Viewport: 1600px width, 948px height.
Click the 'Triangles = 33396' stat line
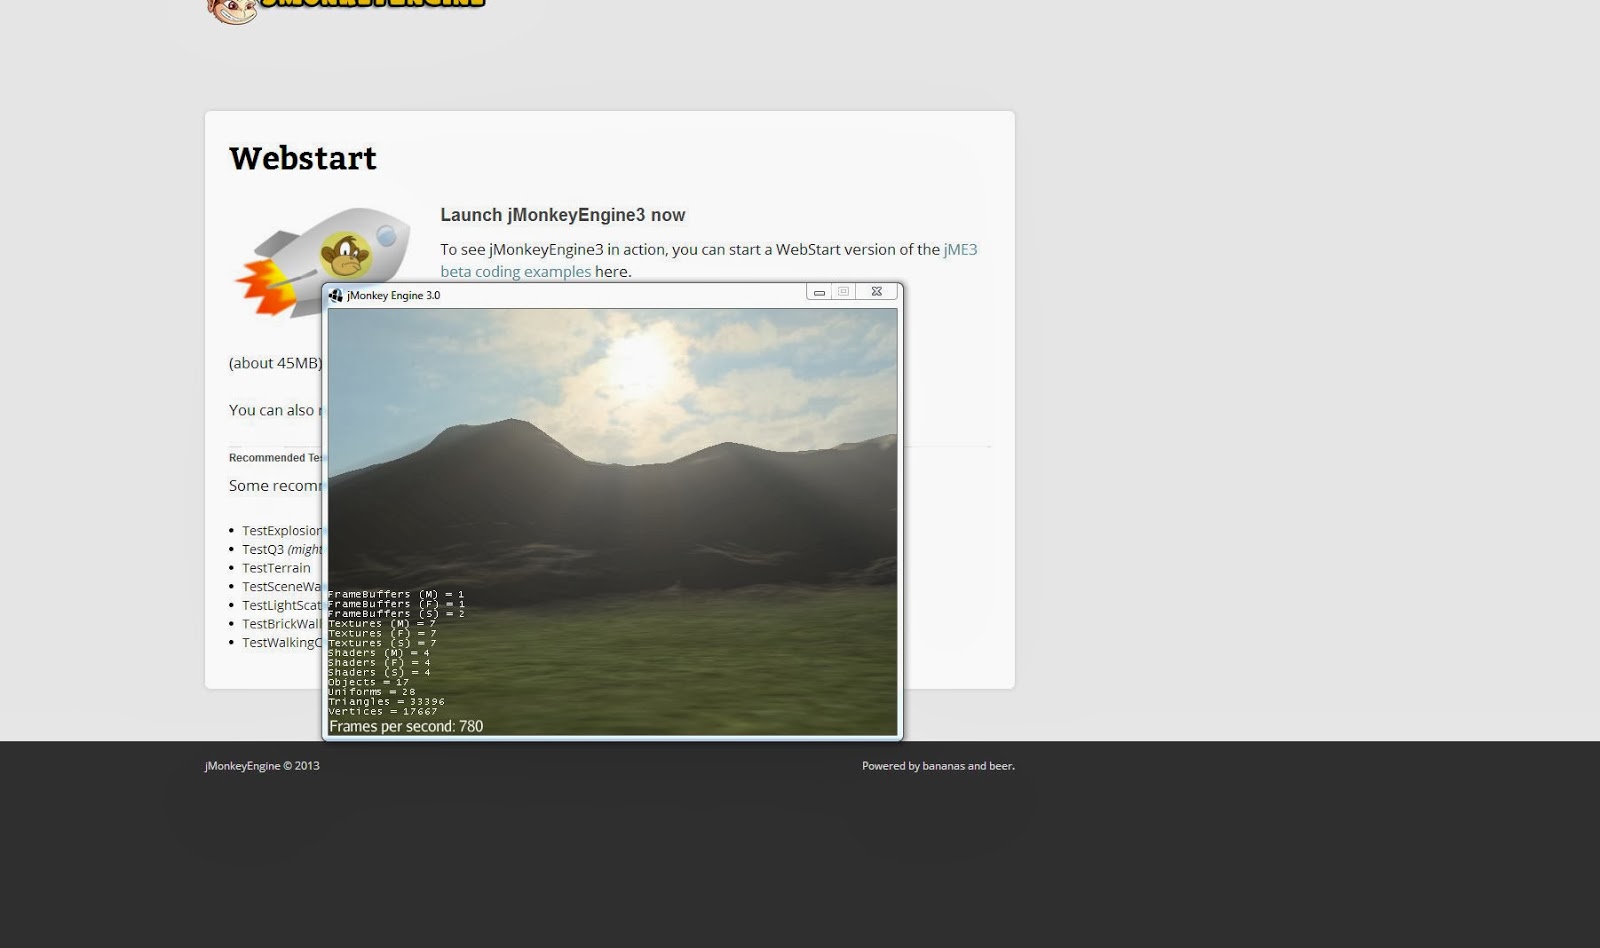[386, 701]
